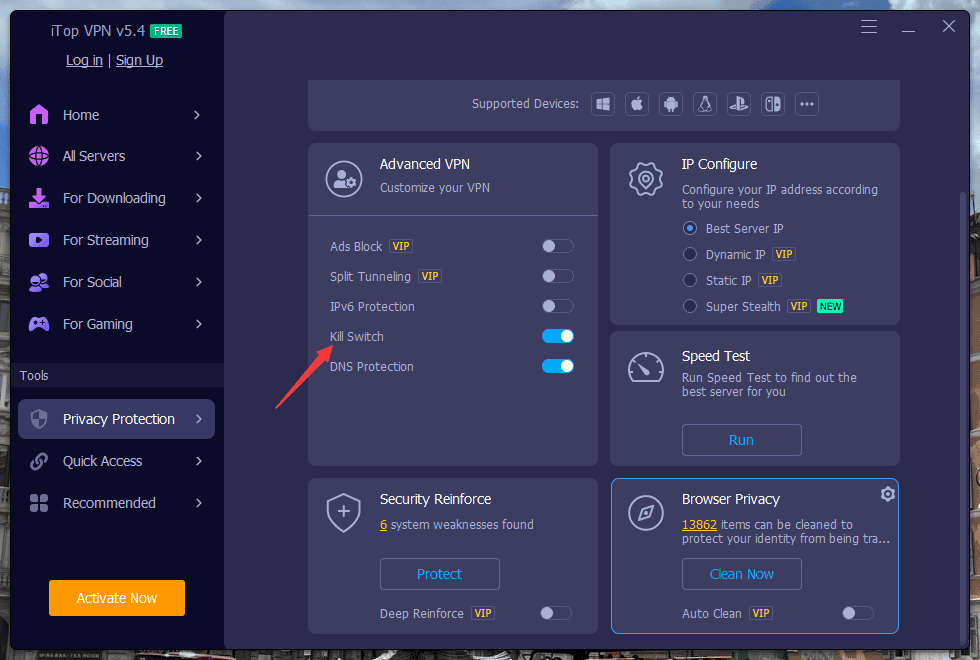The width and height of the screenshot is (980, 660).
Task: Select the Static IP radio button
Action: pos(690,280)
